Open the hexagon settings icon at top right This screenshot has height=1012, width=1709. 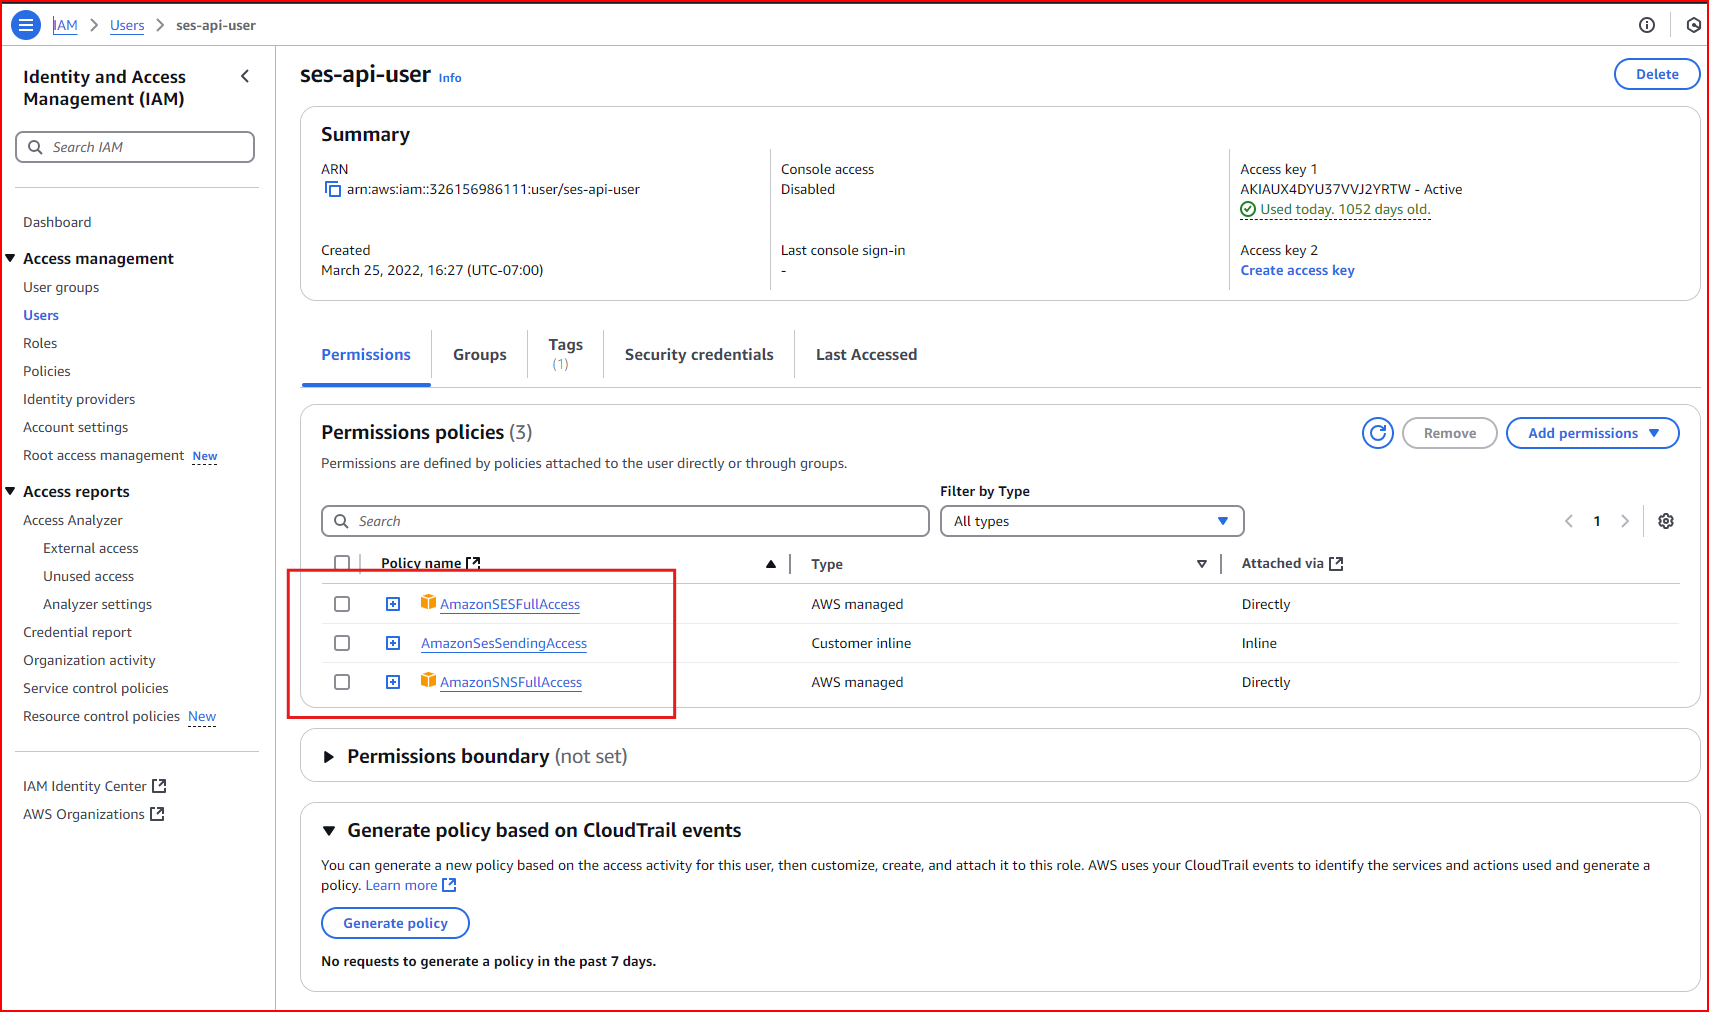[x=1693, y=25]
